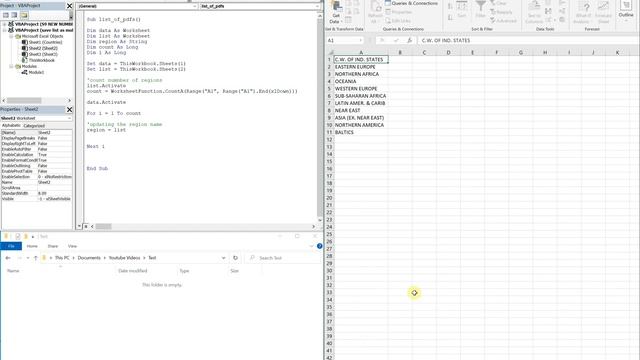Collapse the Microsoft Excel Objects folder
The width and height of the screenshot is (640, 360).
(x=11, y=36)
